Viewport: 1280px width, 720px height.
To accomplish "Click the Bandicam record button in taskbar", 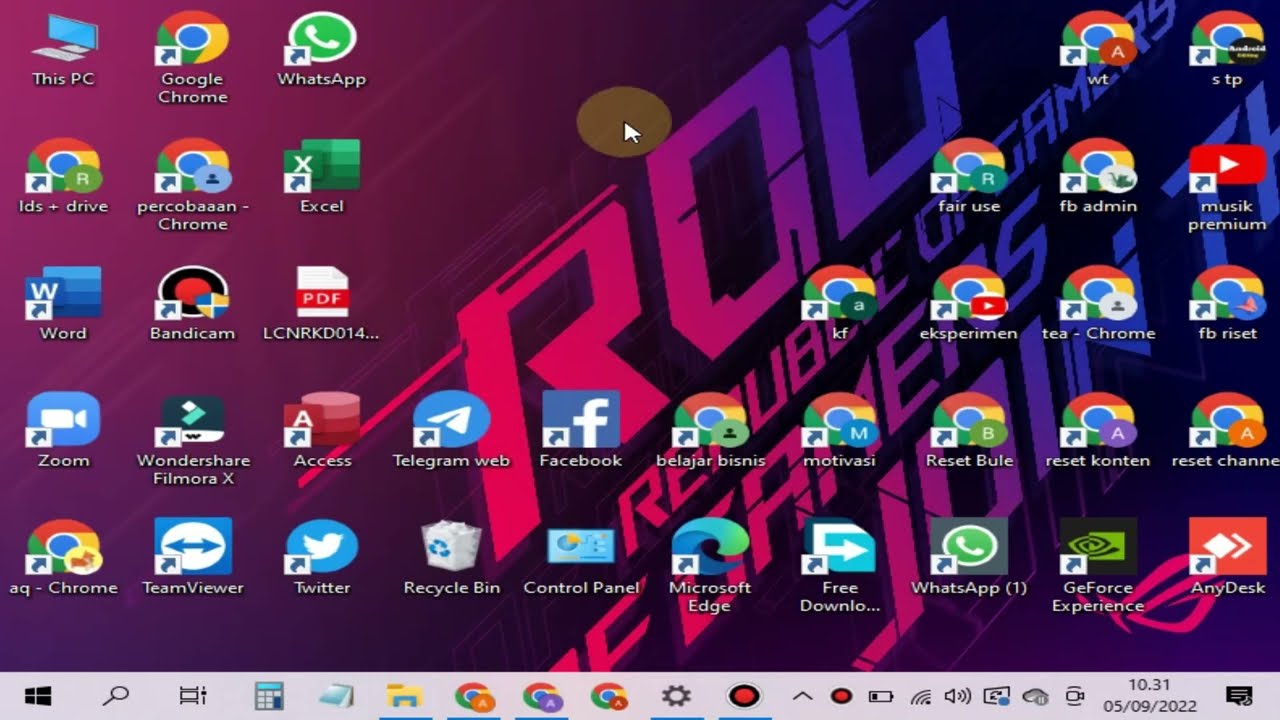I will pyautogui.click(x=744, y=696).
